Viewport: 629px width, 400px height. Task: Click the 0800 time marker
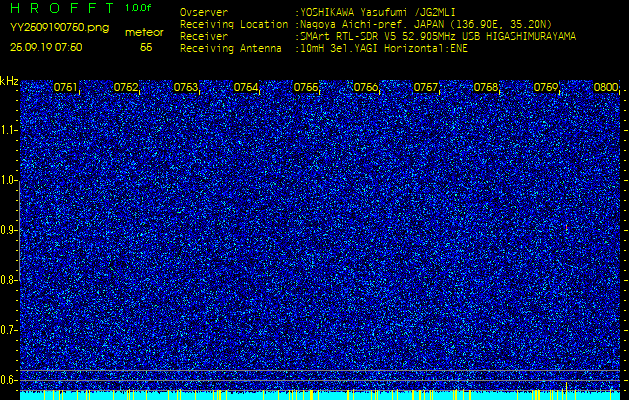[605, 87]
